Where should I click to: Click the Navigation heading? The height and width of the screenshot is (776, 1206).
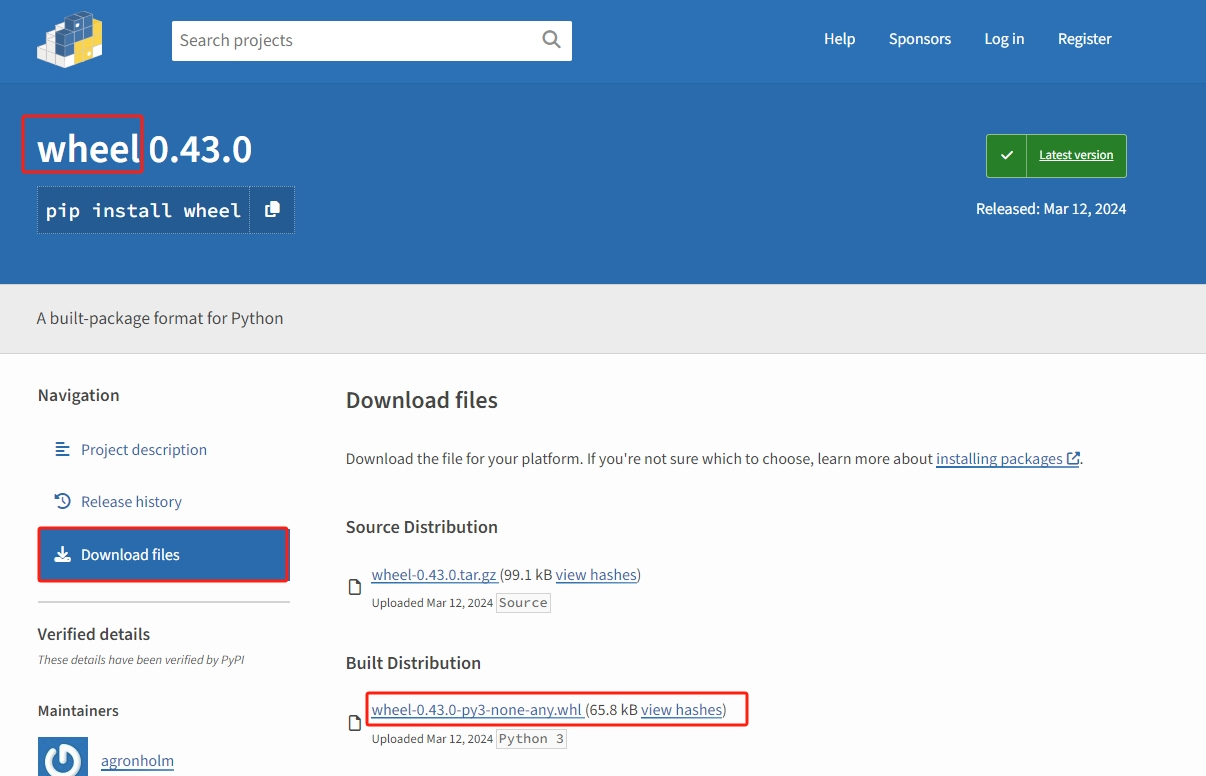pyautogui.click(x=78, y=395)
